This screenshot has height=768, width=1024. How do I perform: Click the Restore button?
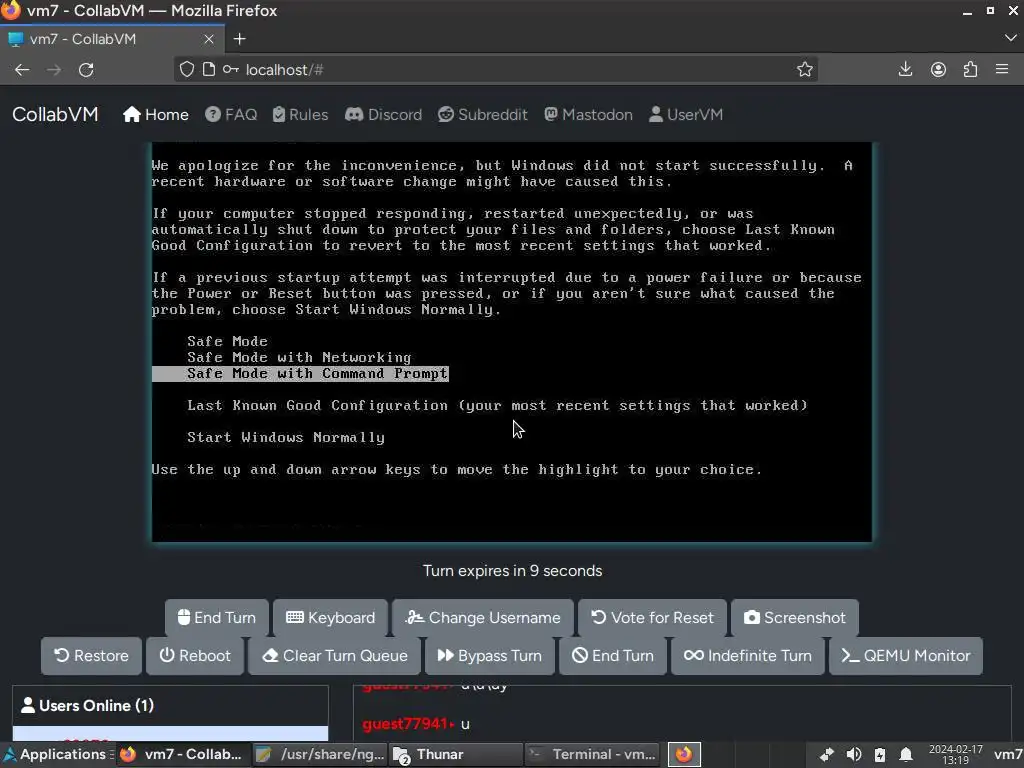coord(91,656)
